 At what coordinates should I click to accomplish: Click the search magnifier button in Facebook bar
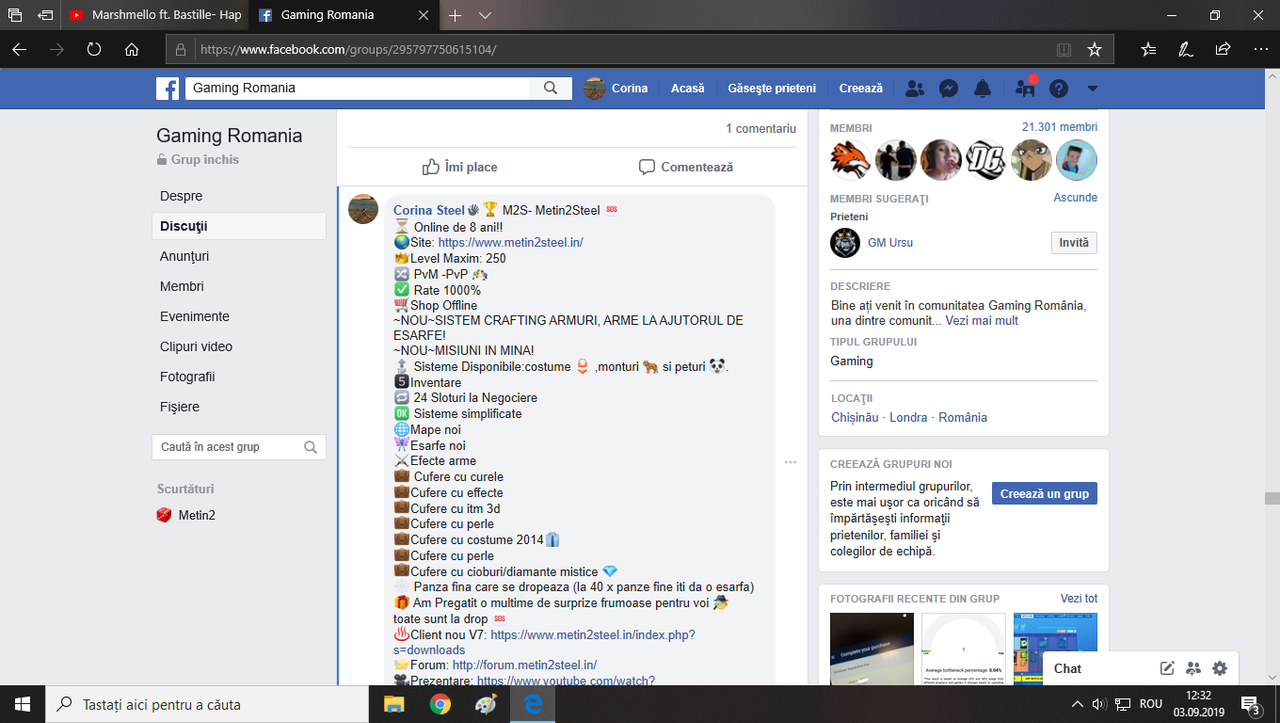(550, 88)
